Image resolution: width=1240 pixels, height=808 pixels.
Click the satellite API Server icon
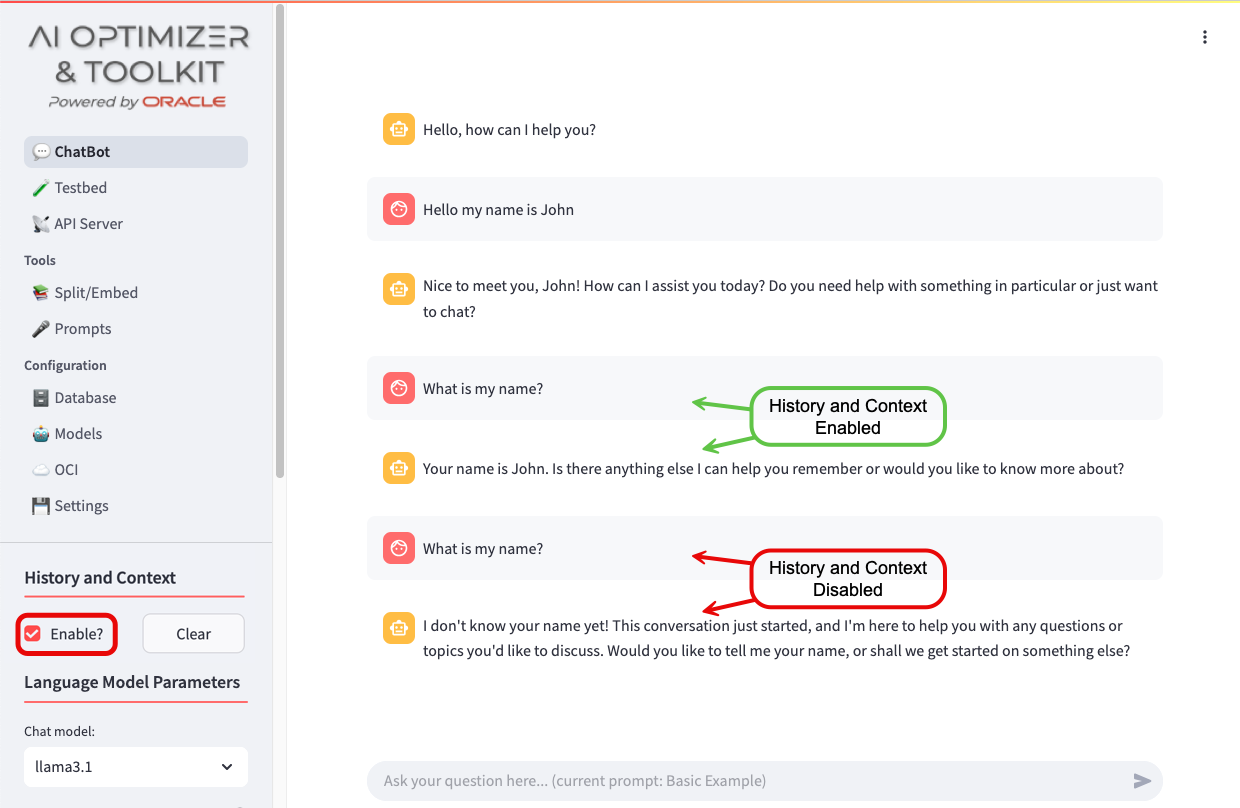tap(41, 224)
